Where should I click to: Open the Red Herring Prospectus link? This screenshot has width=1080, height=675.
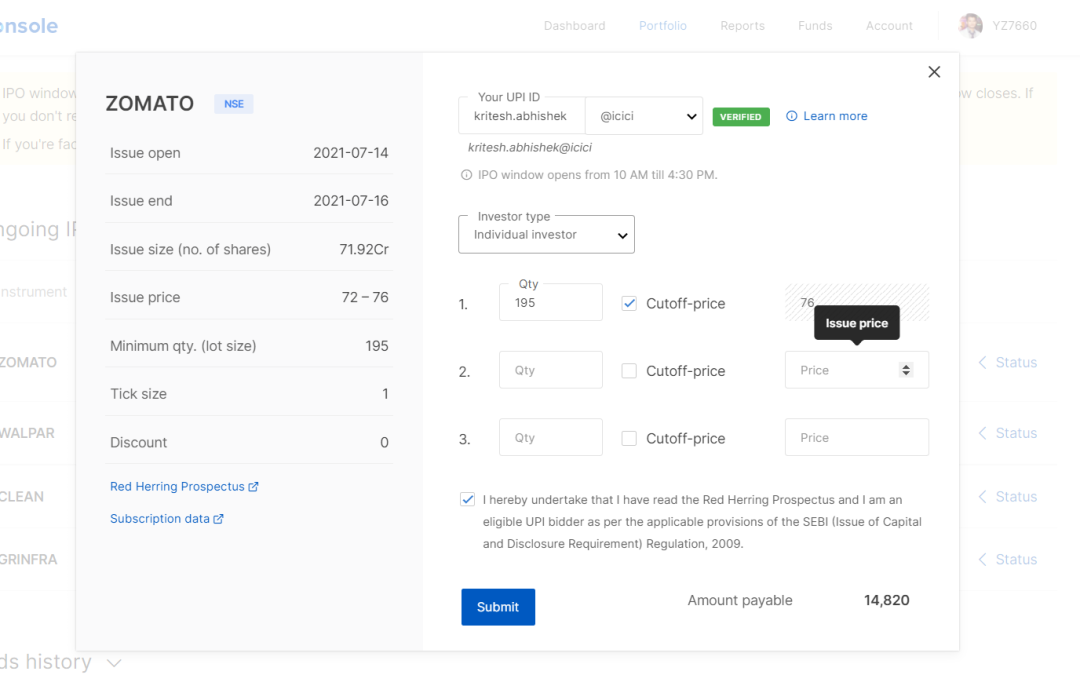tap(177, 486)
